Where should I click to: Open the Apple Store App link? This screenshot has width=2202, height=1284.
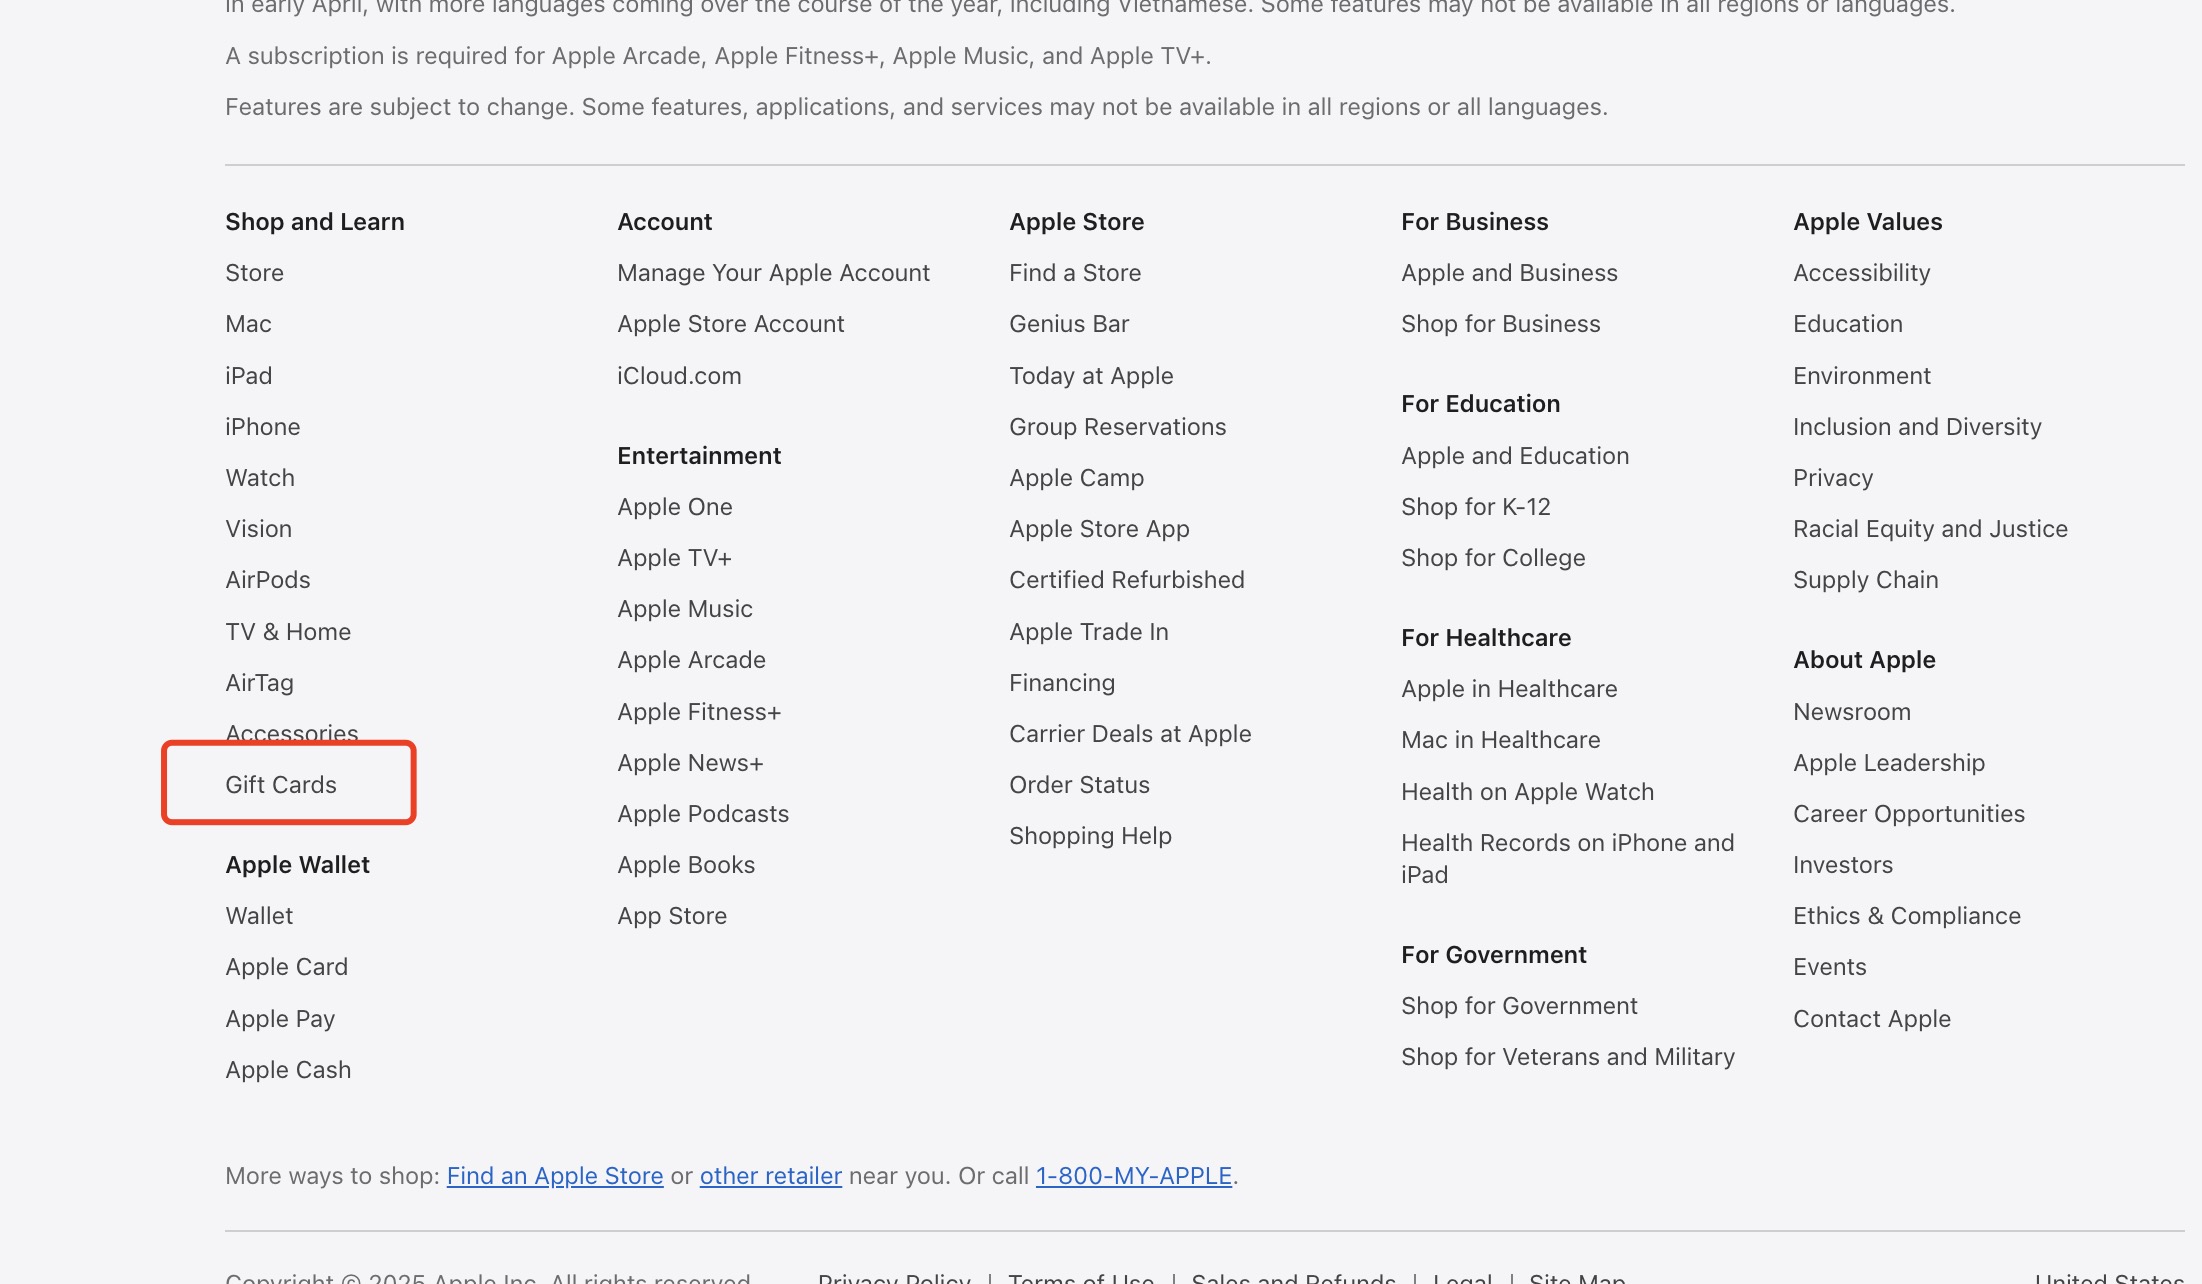coord(1099,528)
